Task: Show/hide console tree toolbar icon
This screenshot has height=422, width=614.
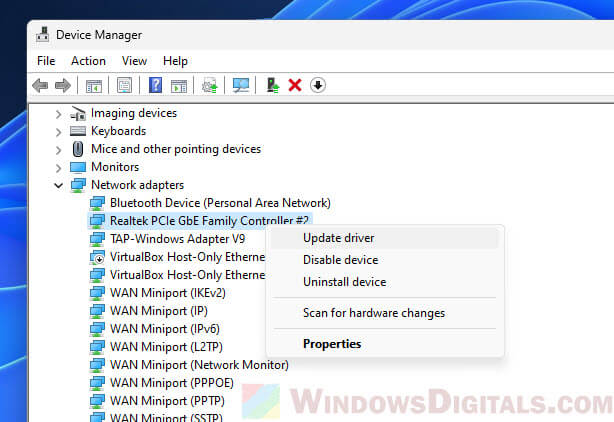Action: coord(94,85)
